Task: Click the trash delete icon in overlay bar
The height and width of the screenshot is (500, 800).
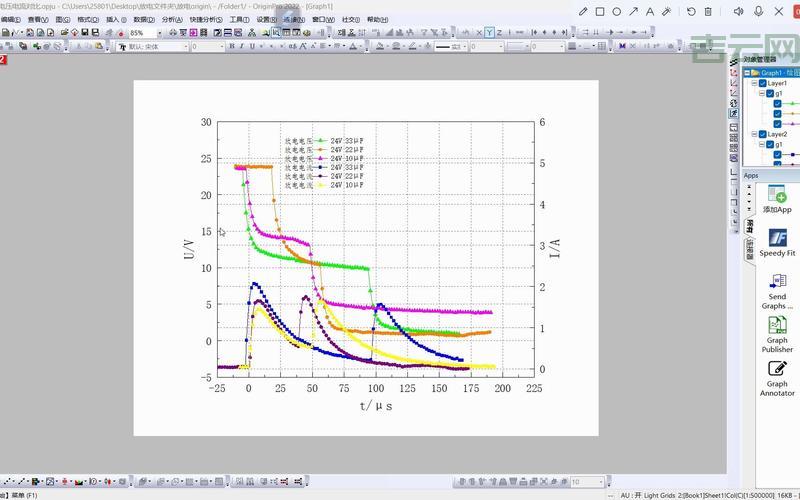Action: (x=709, y=11)
